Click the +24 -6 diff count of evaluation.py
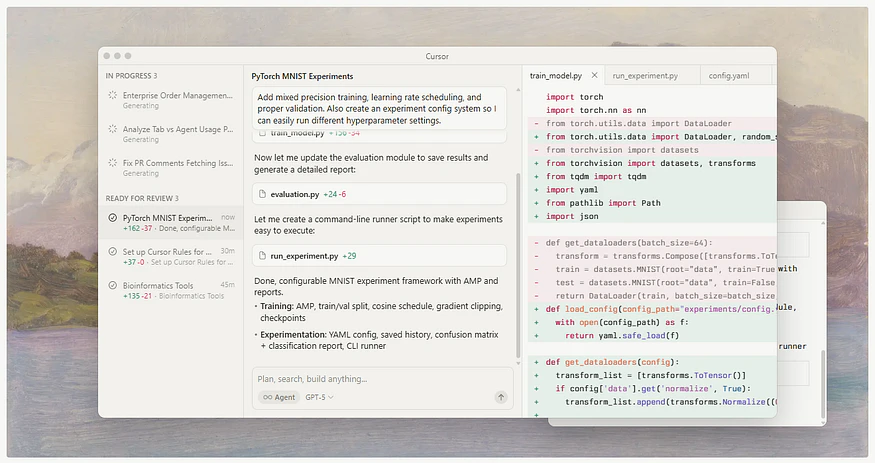Viewport: 875px width, 463px height. coord(335,194)
